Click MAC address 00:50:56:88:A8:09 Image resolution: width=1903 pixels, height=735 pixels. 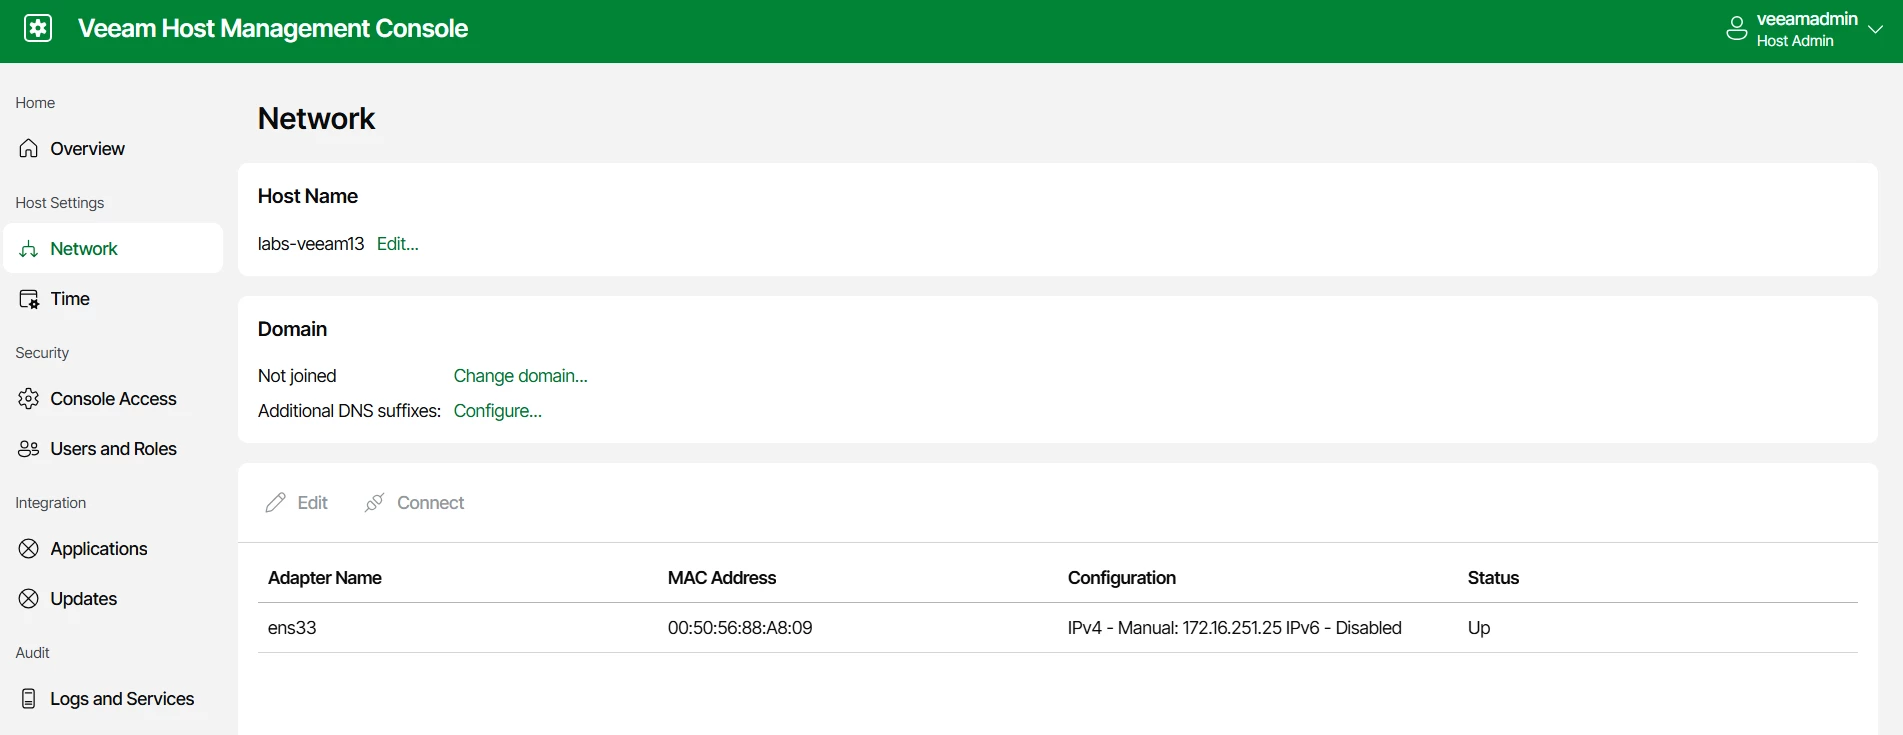[740, 628]
